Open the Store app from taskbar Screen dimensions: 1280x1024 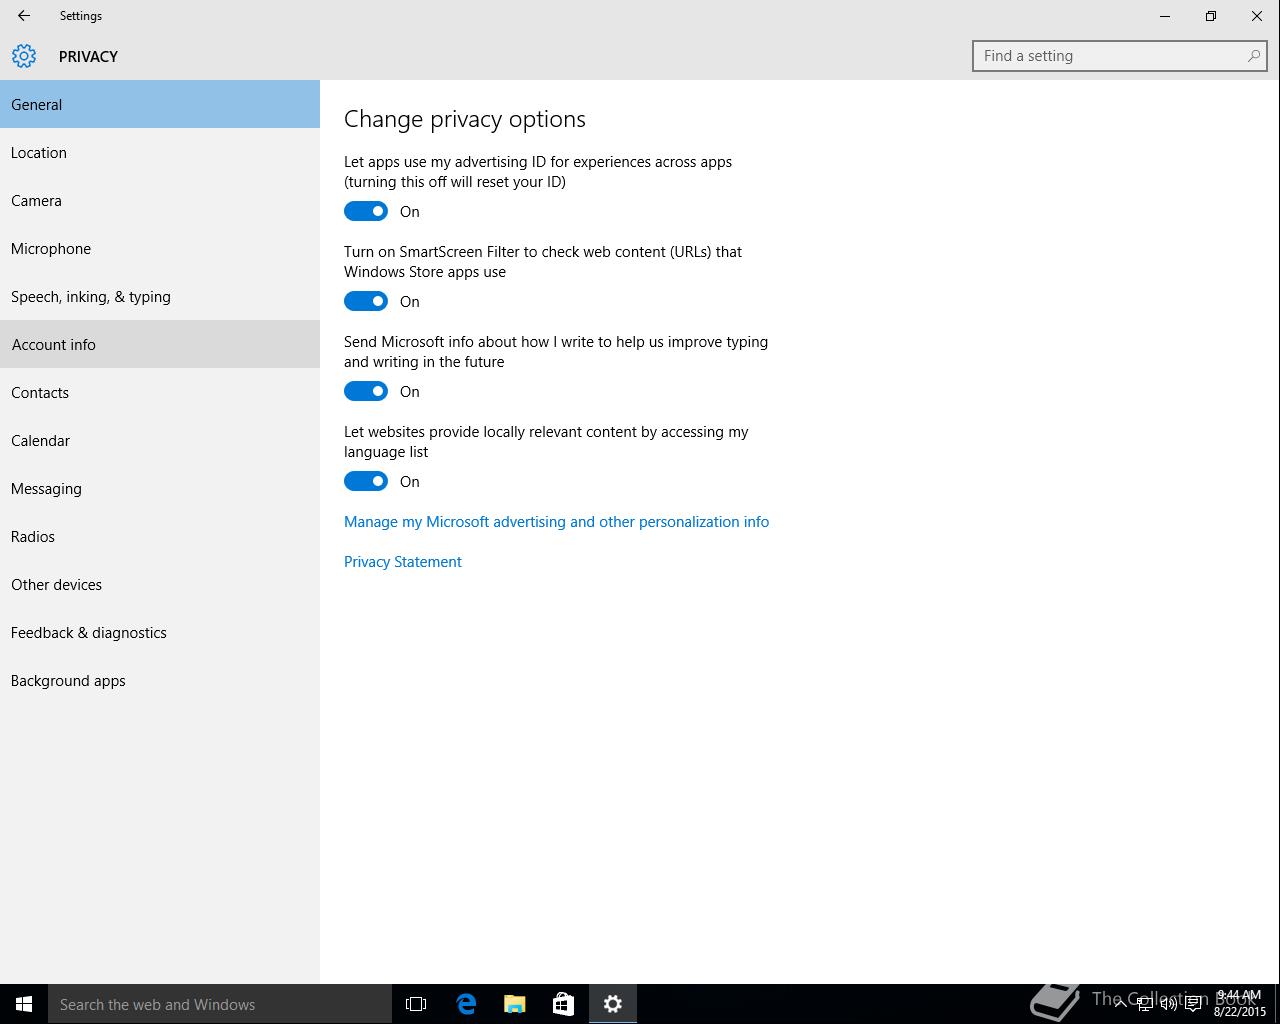coord(564,1004)
